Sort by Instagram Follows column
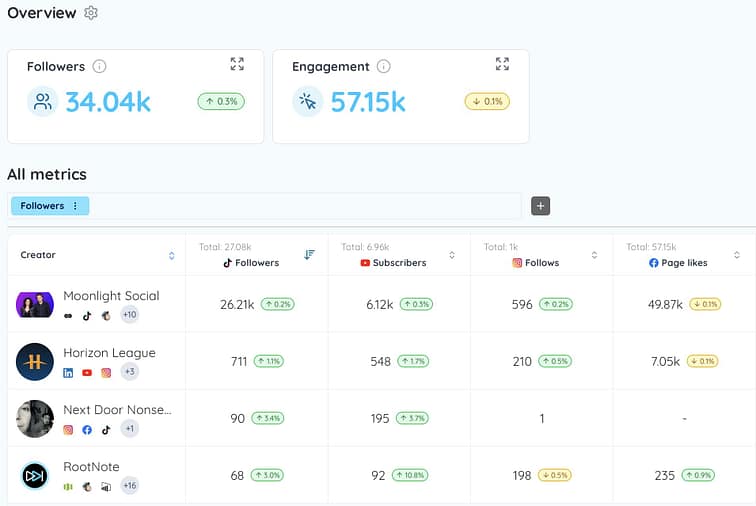 [x=594, y=256]
